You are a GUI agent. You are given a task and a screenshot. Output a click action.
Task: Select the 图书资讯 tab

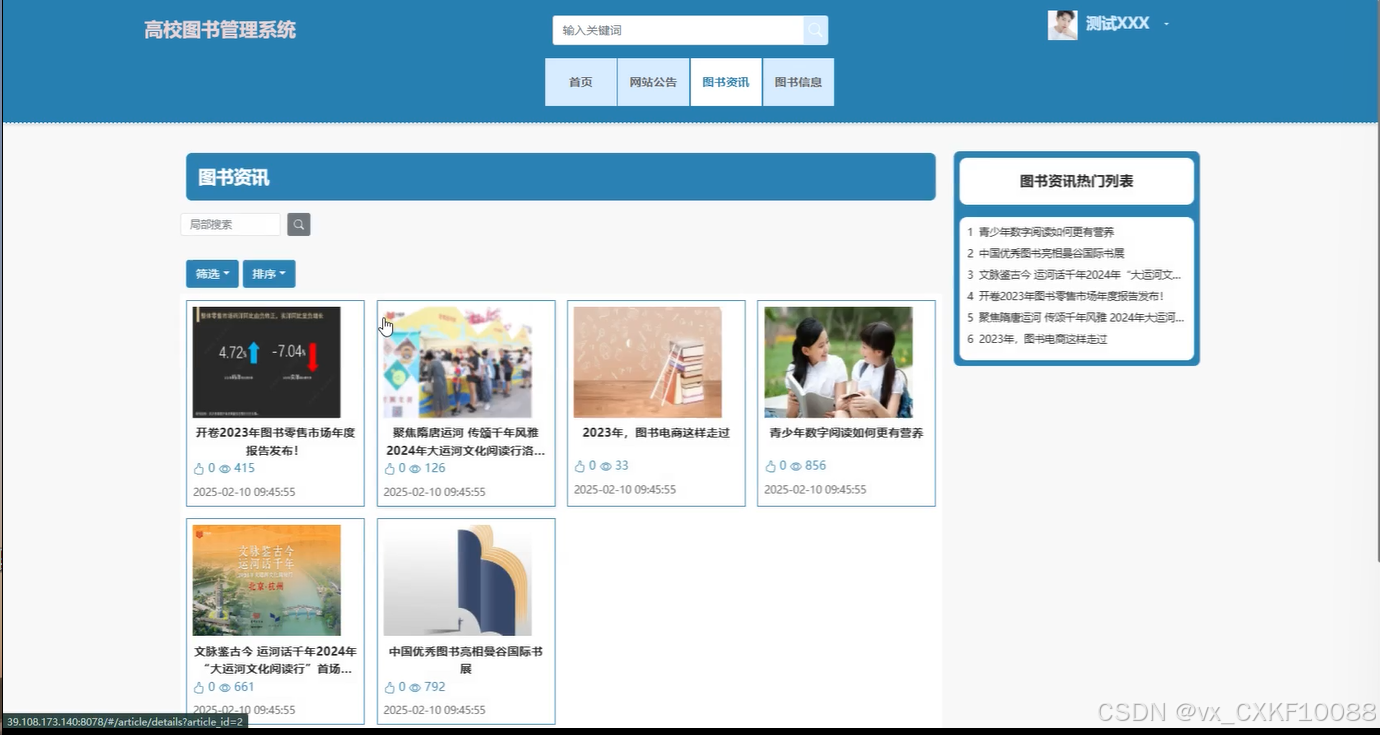726,82
